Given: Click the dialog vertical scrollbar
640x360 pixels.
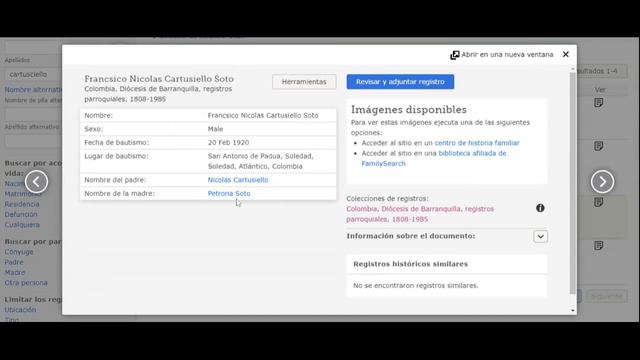Looking at the screenshot, I should click(573, 183).
